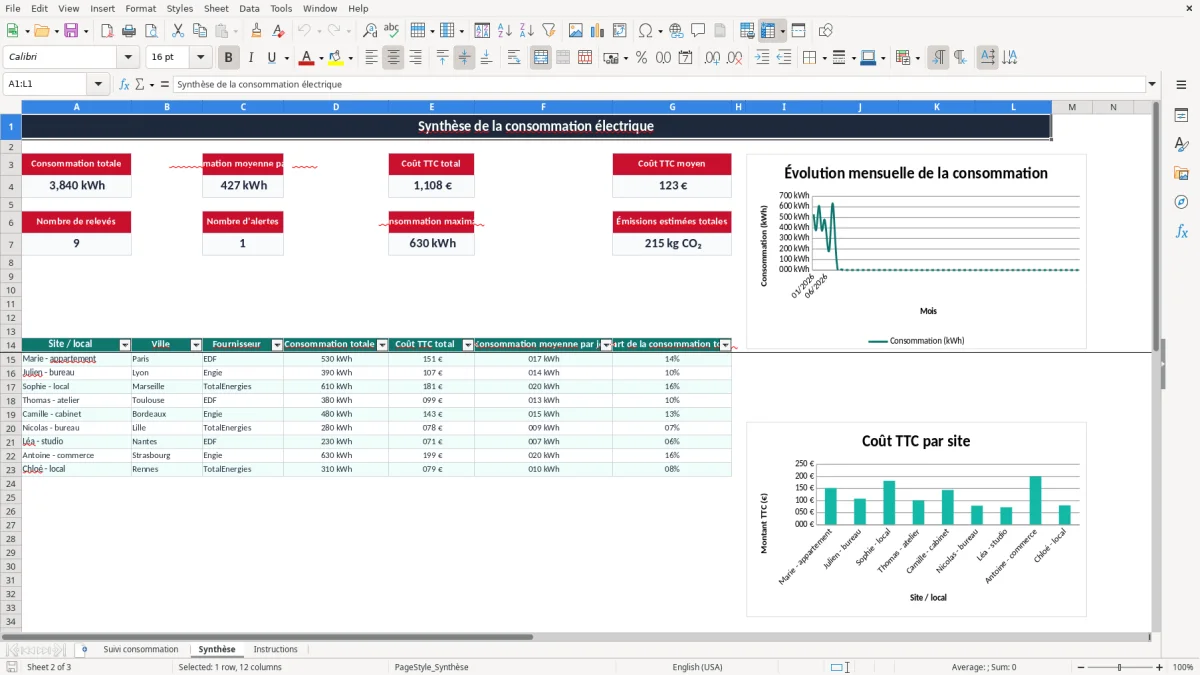Toggle AutoFilter funnel button

(549, 31)
